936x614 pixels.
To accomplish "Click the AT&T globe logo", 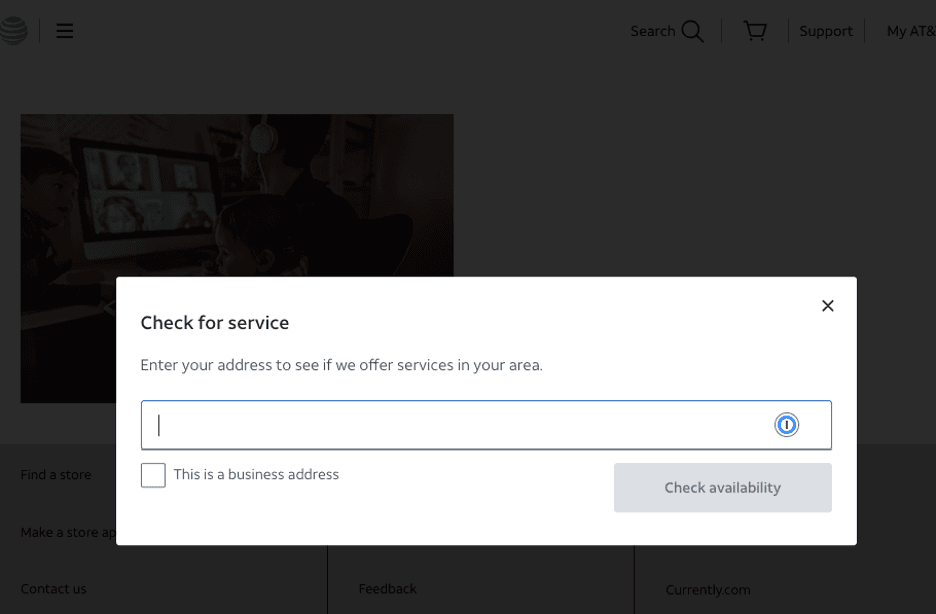I will click(x=14, y=30).
